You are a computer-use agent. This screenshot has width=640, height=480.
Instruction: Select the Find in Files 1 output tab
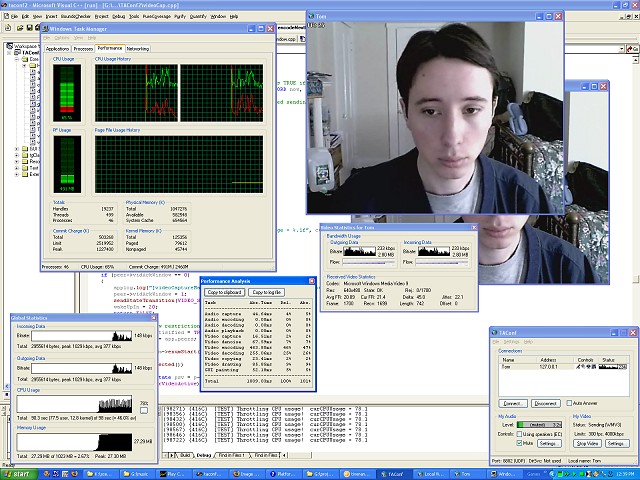[x=231, y=455]
